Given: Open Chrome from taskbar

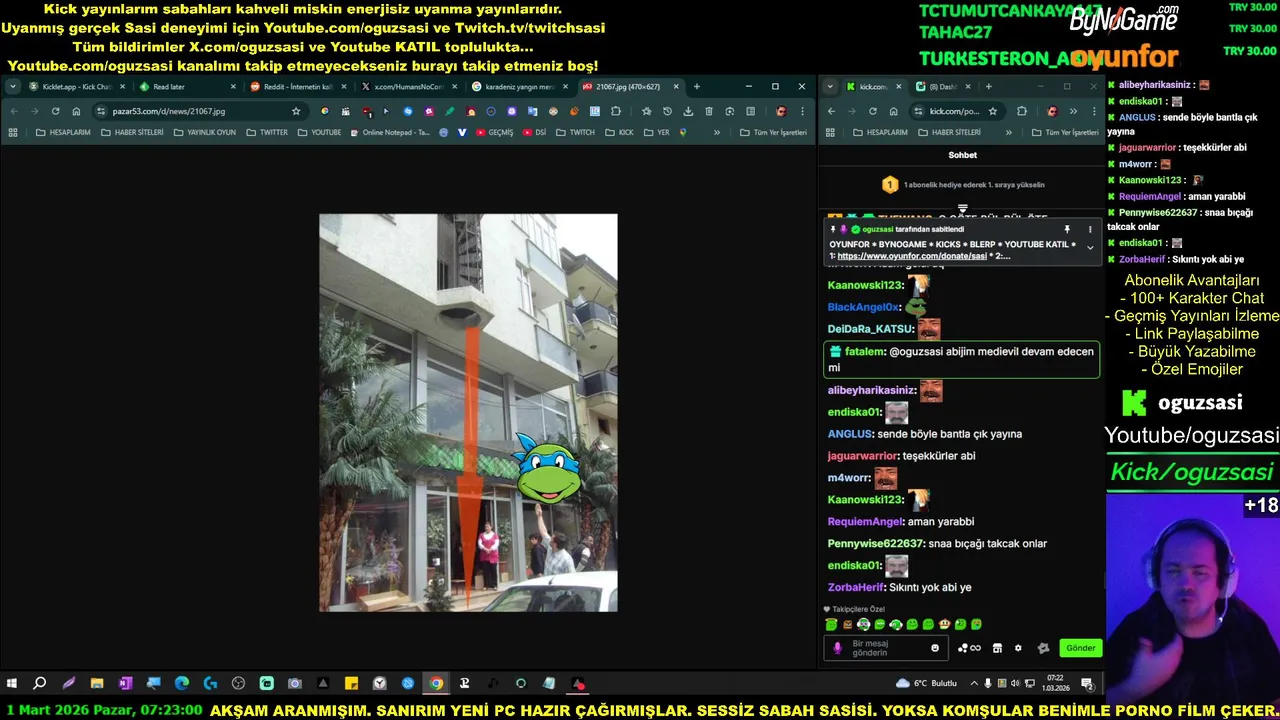Looking at the screenshot, I should [x=436, y=684].
